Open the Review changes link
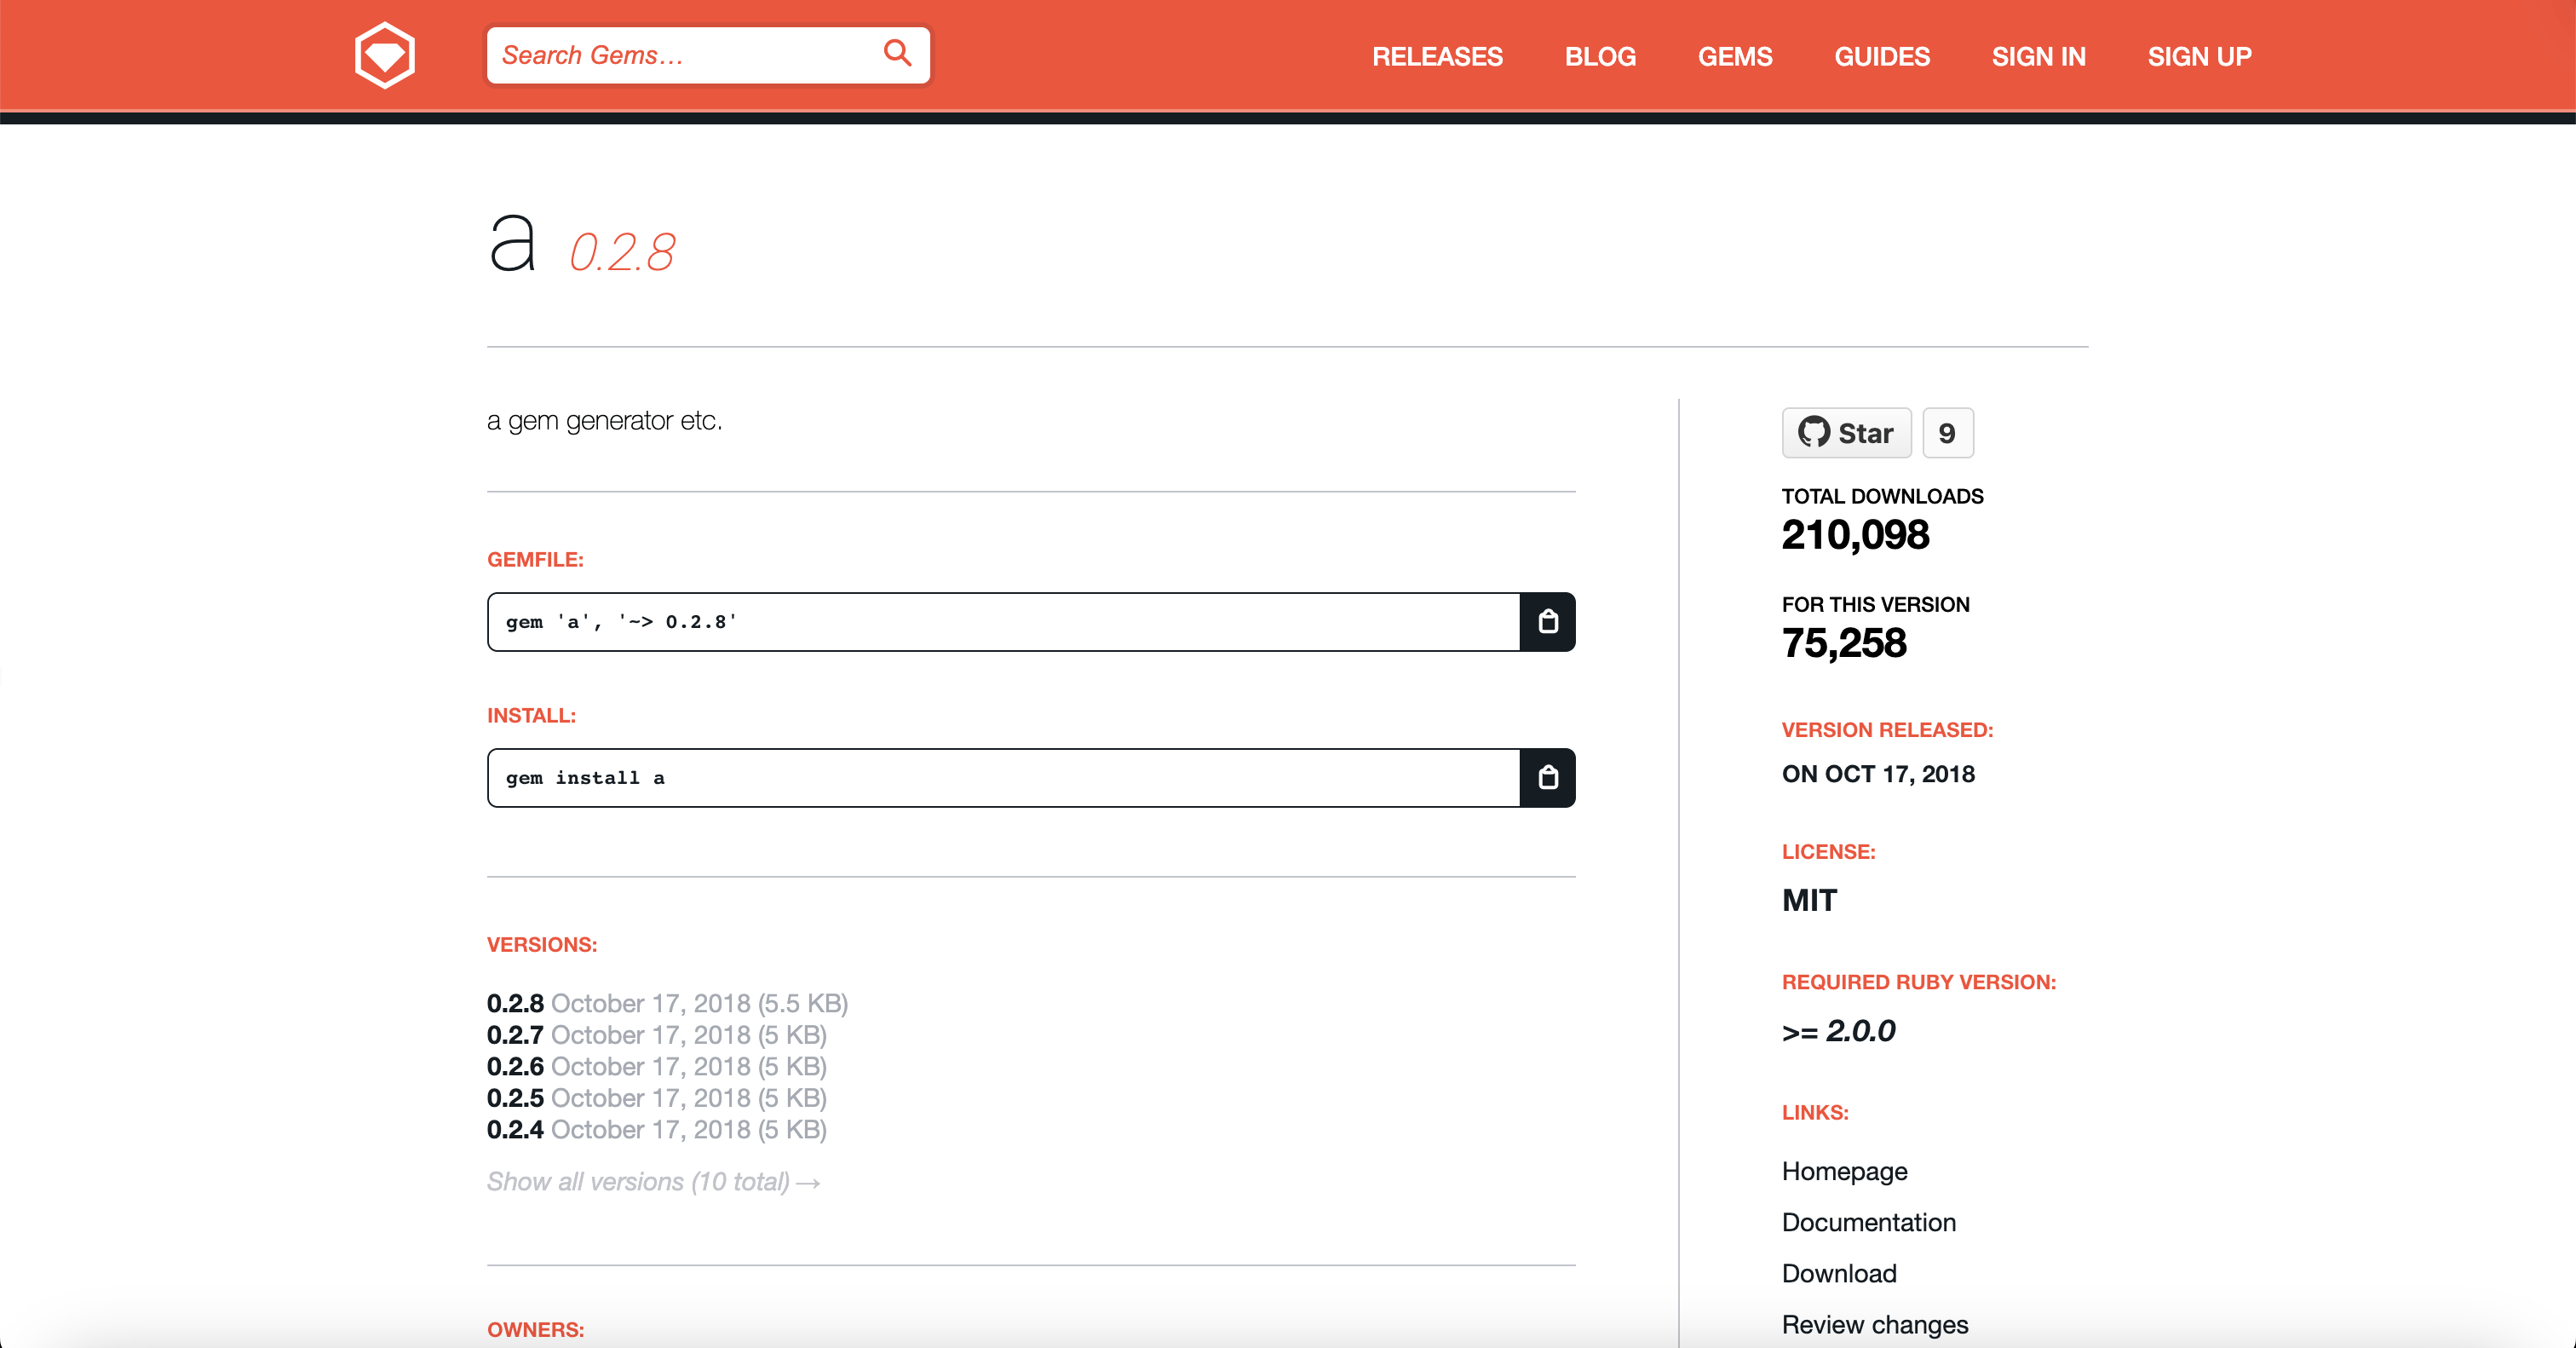2576x1348 pixels. (1874, 1325)
